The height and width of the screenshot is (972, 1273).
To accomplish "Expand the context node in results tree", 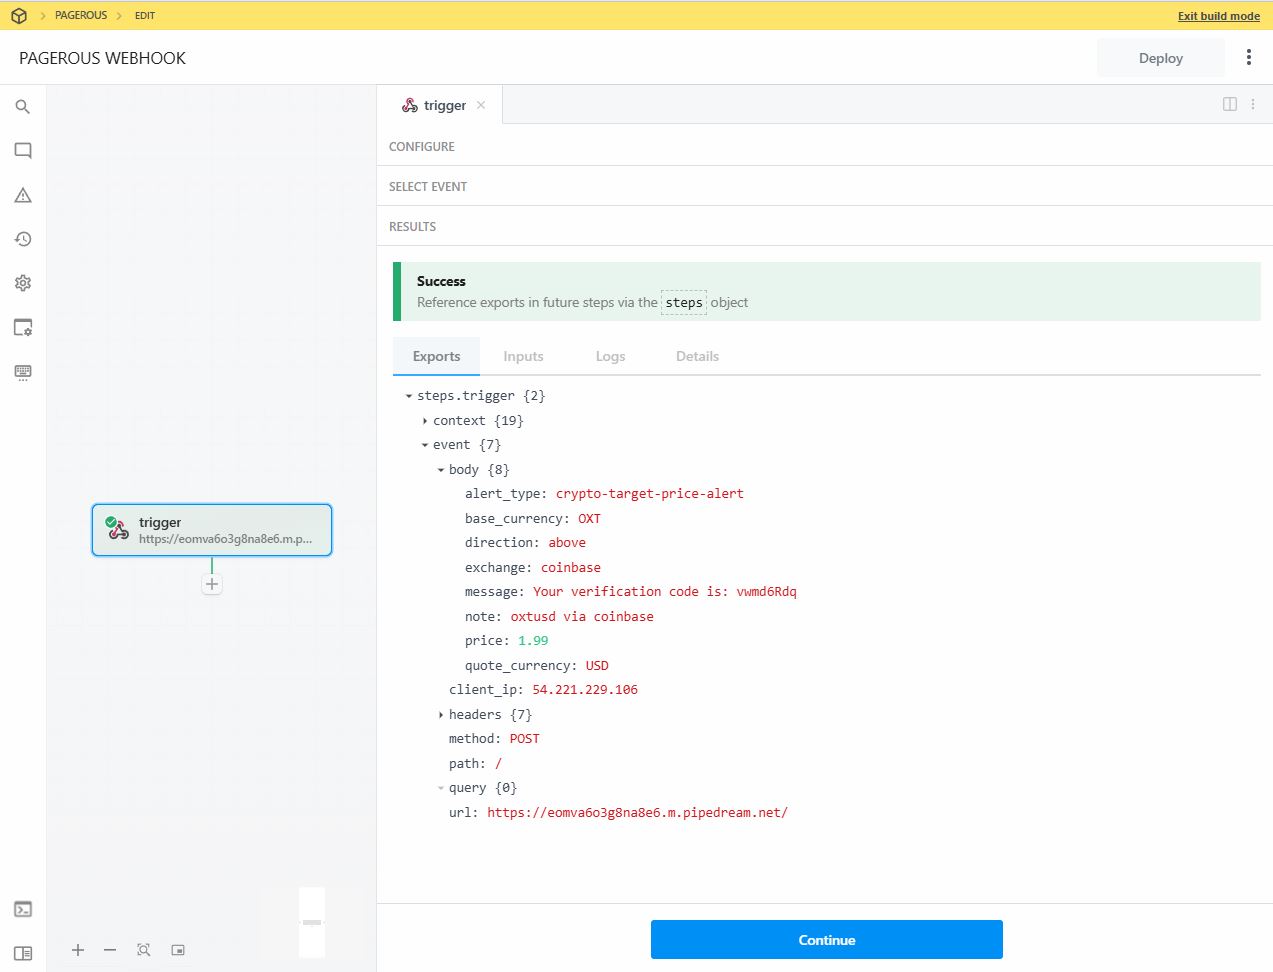I will pos(426,420).
